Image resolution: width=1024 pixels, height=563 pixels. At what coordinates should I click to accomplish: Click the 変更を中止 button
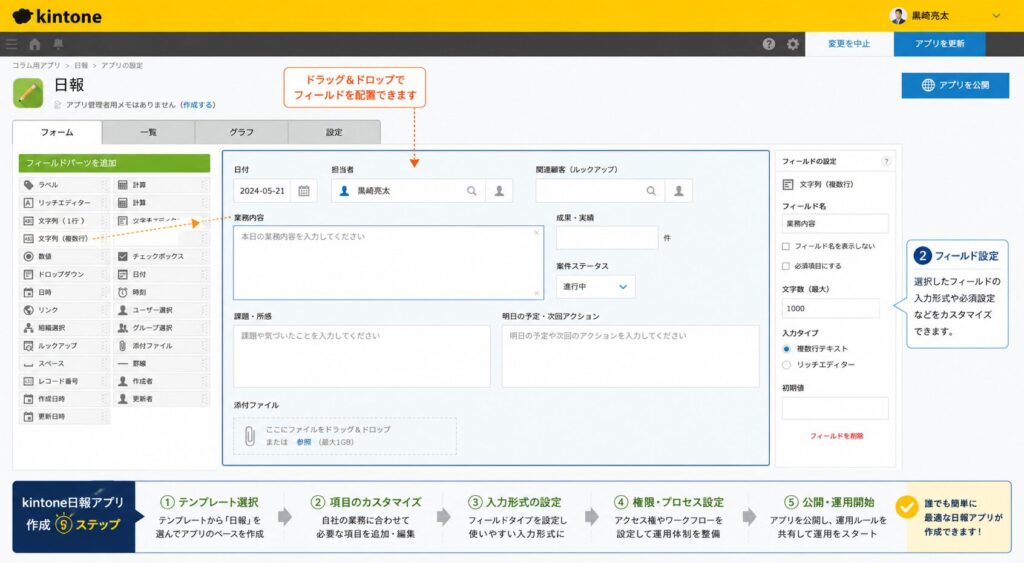[849, 44]
